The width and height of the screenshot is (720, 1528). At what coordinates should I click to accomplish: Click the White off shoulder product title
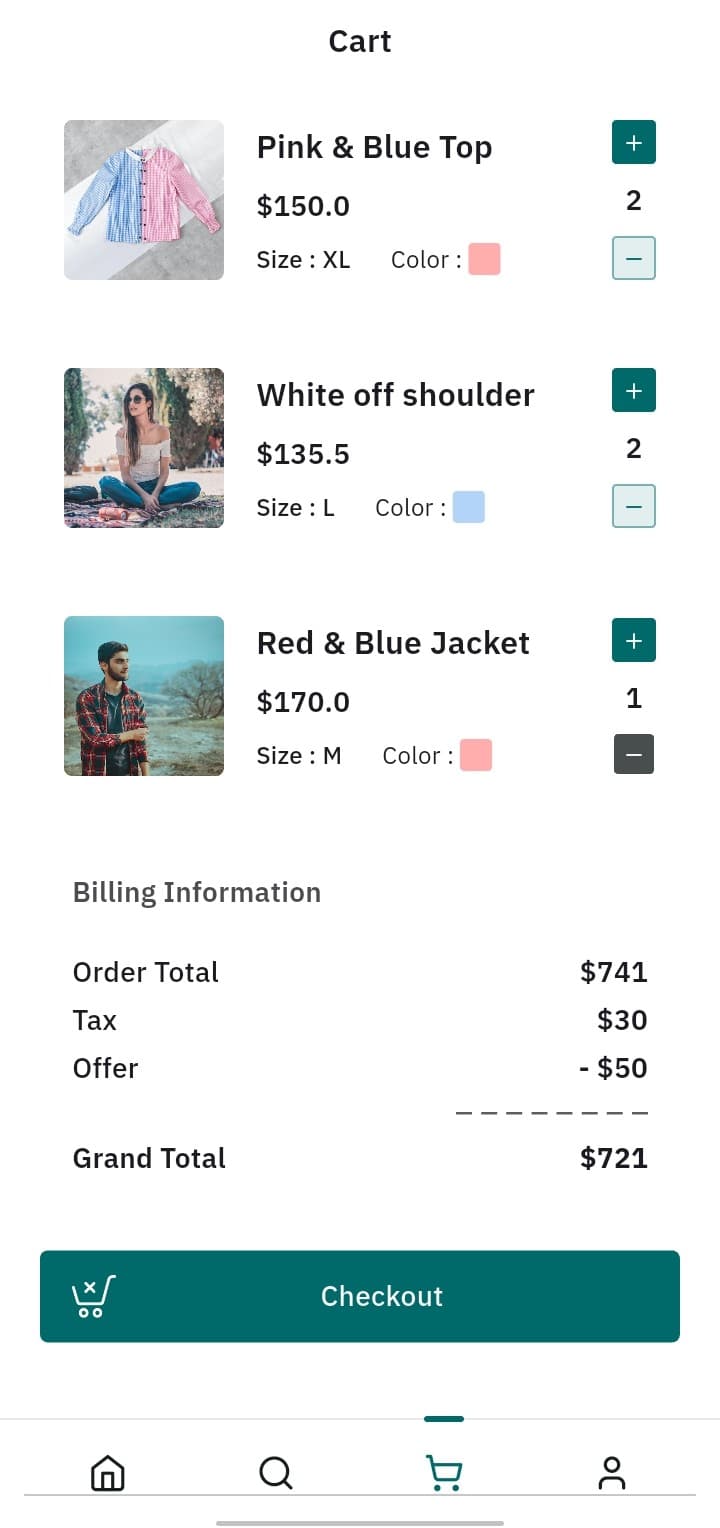click(395, 395)
